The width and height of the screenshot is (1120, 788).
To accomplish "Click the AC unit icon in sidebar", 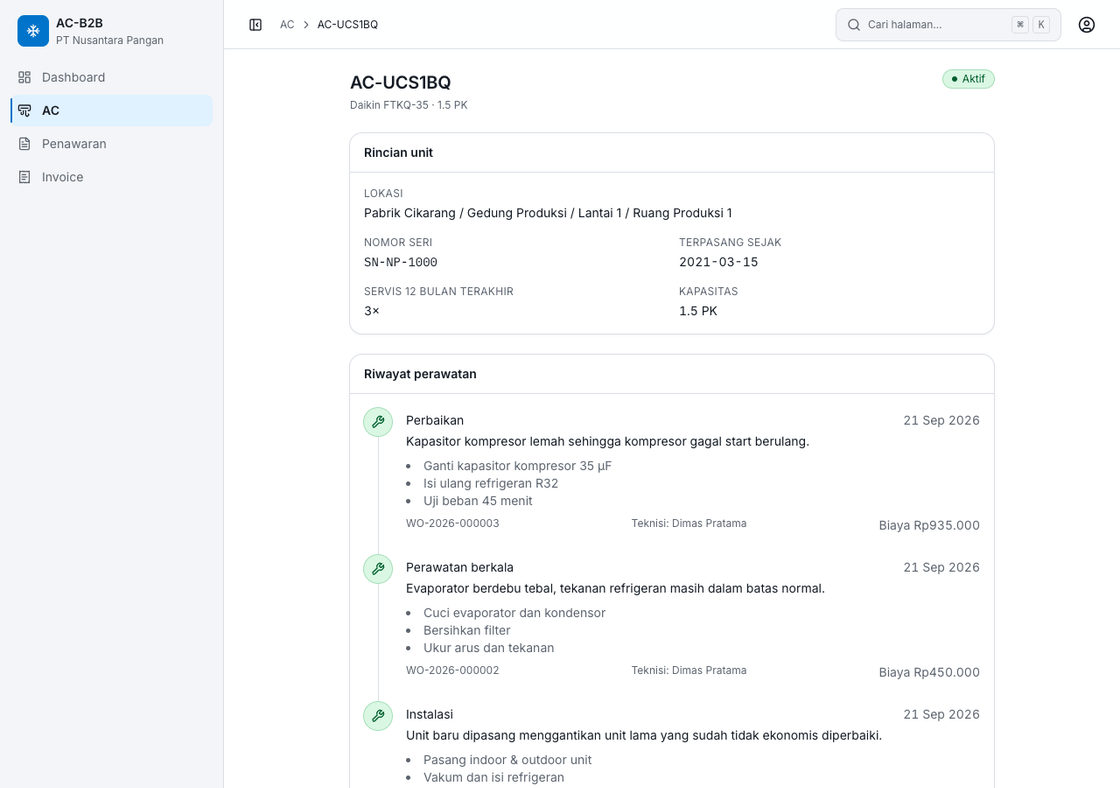I will (24, 111).
